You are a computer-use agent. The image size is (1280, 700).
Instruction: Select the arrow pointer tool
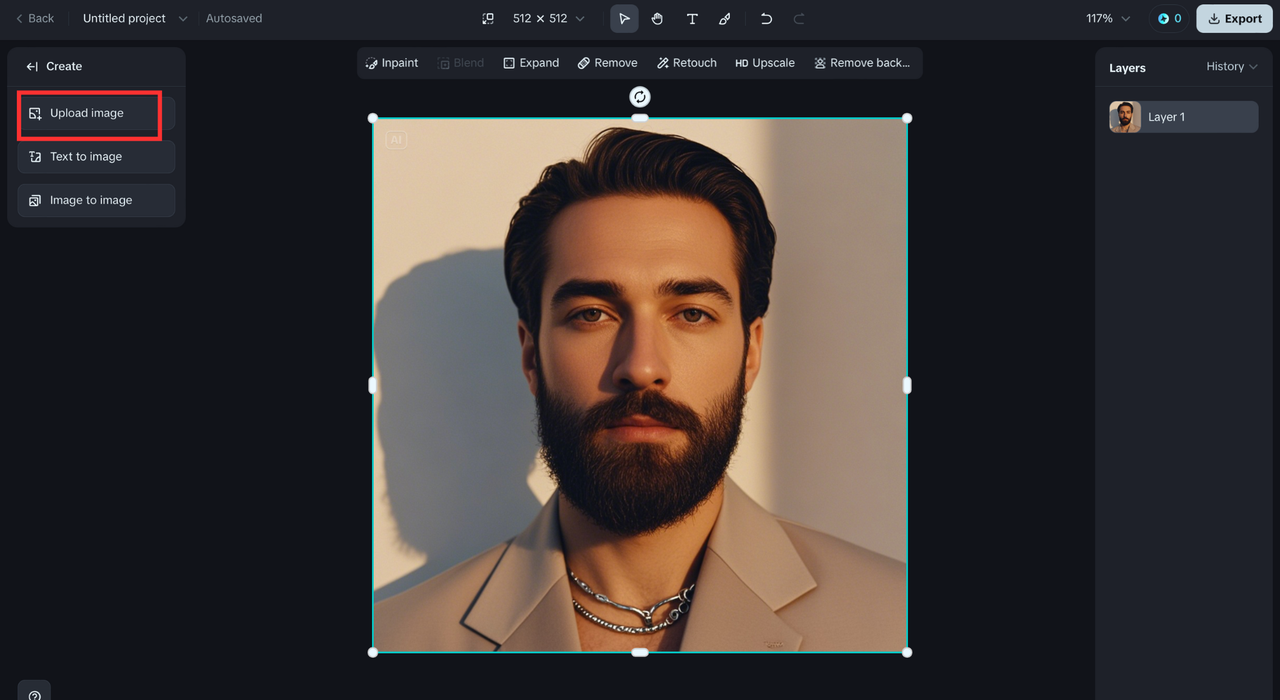(x=624, y=18)
